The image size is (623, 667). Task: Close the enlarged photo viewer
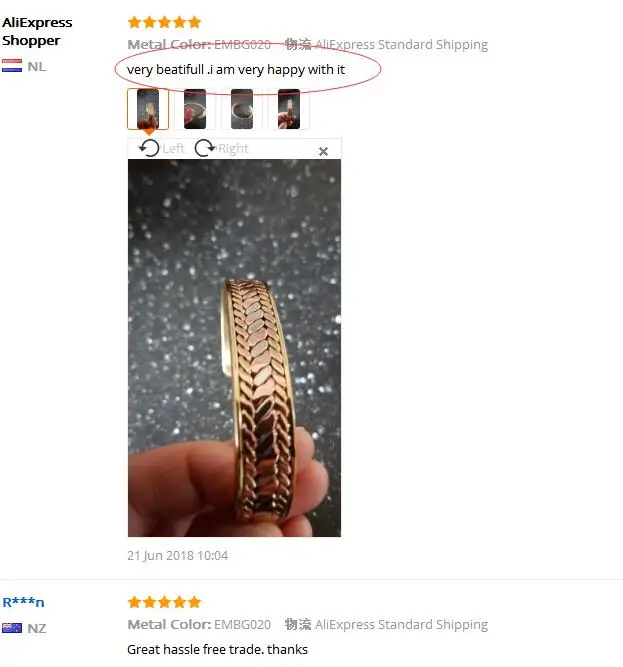tap(323, 151)
